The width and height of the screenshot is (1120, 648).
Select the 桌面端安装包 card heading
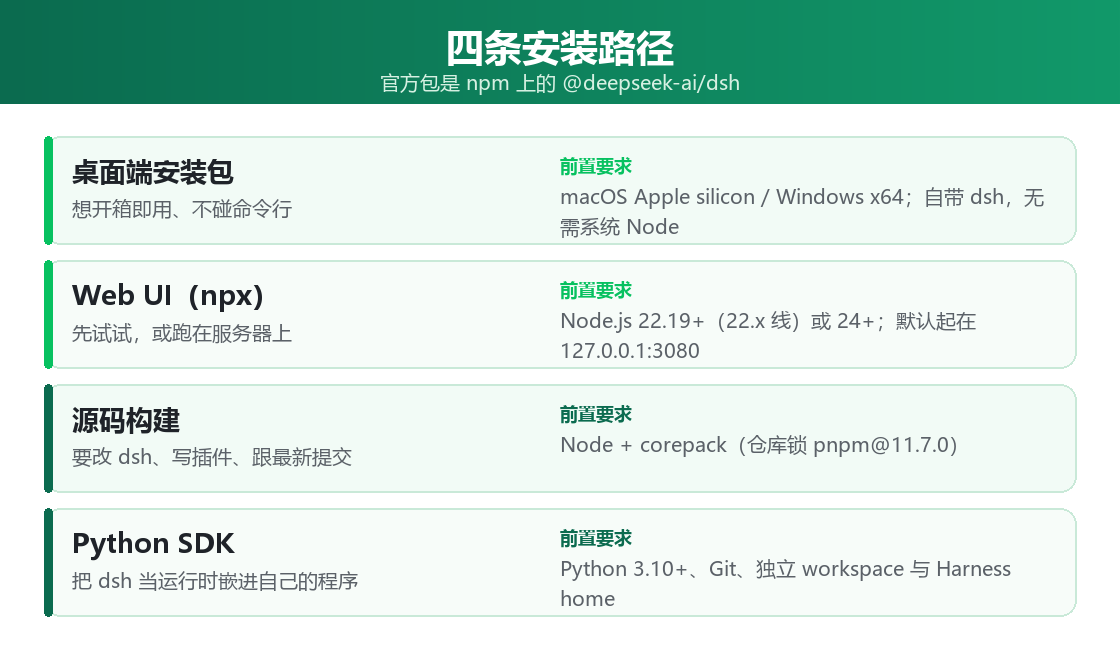point(153,172)
